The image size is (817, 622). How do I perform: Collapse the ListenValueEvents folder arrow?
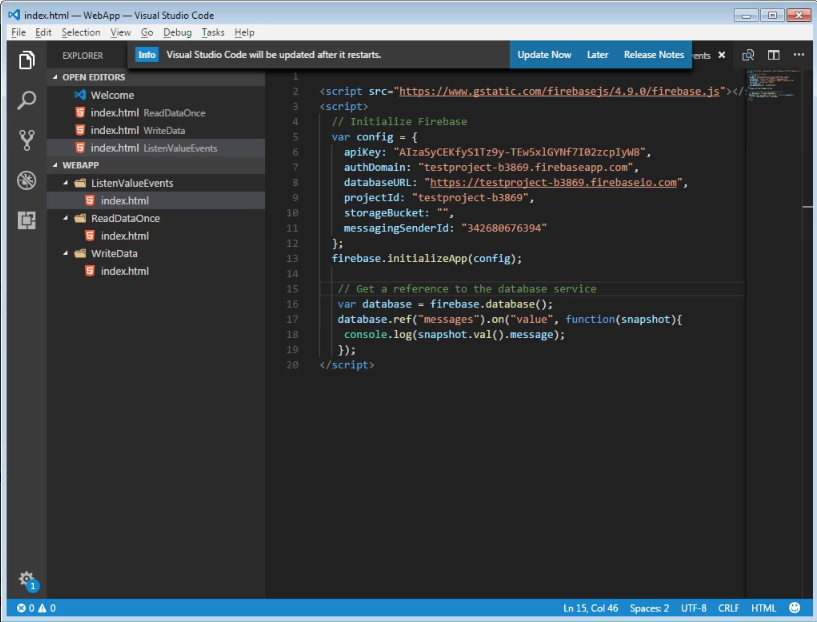pos(66,183)
